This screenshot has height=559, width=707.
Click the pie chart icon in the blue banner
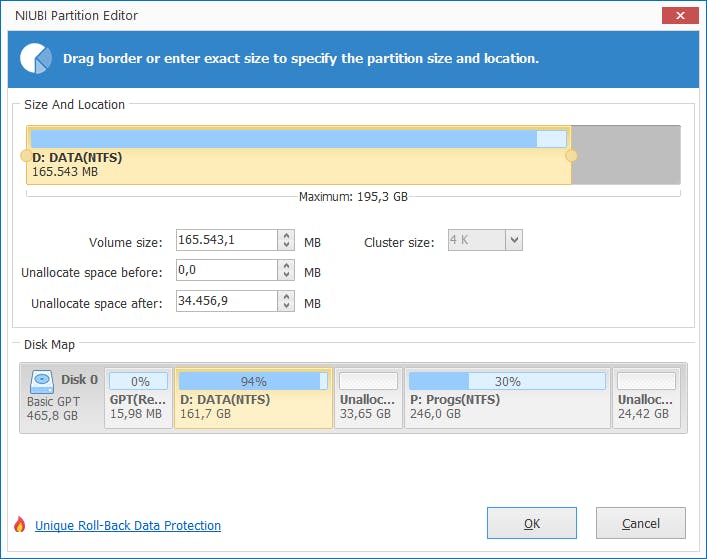pos(36,58)
